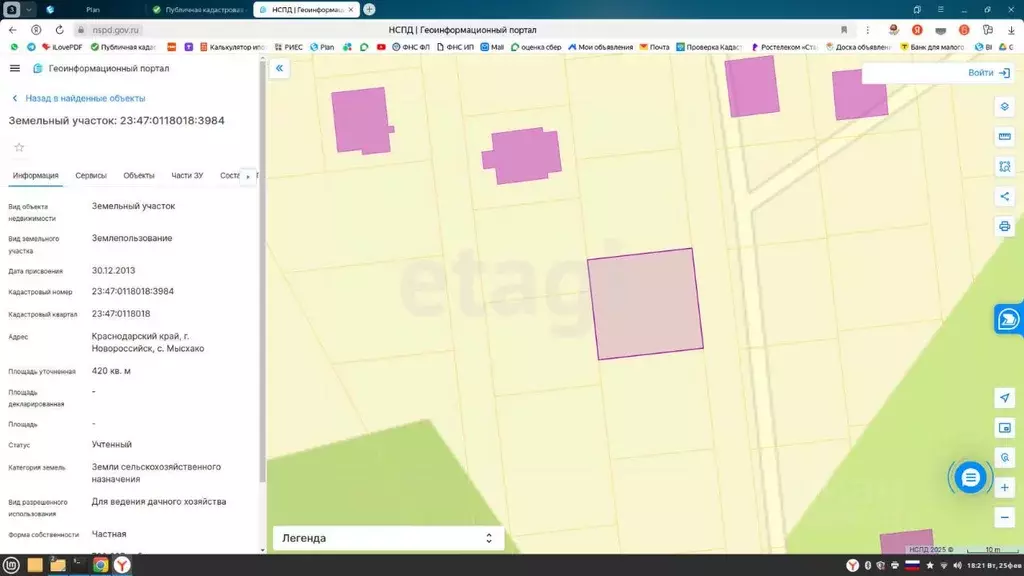Switch to the Сервисы tab
This screenshot has height=576, width=1024.
(91, 175)
